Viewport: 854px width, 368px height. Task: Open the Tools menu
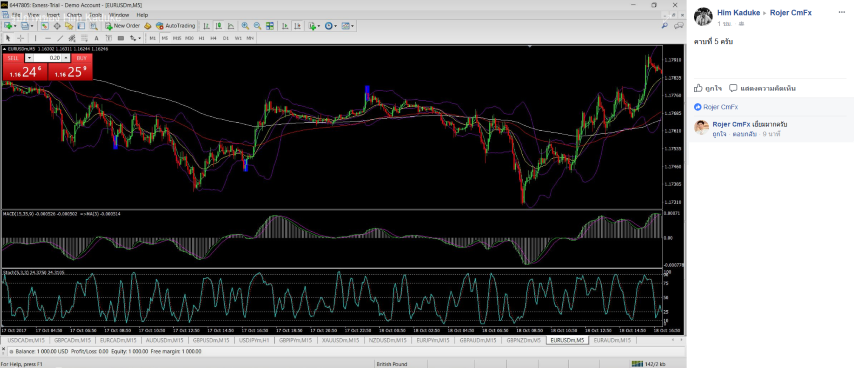coord(96,15)
